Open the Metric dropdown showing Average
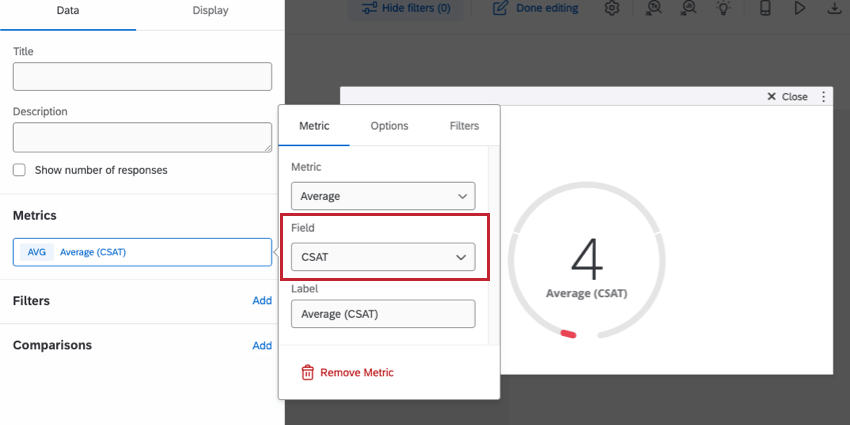This screenshot has width=850, height=425. tap(383, 196)
